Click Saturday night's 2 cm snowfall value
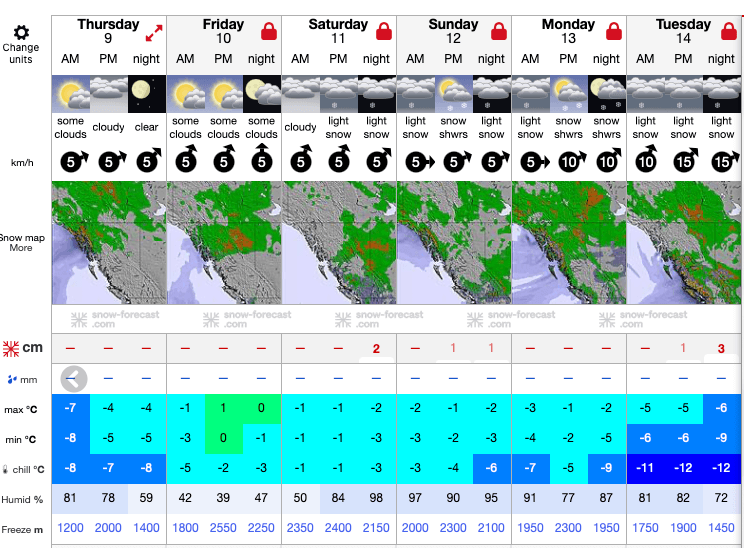The image size is (744, 548). (x=376, y=348)
